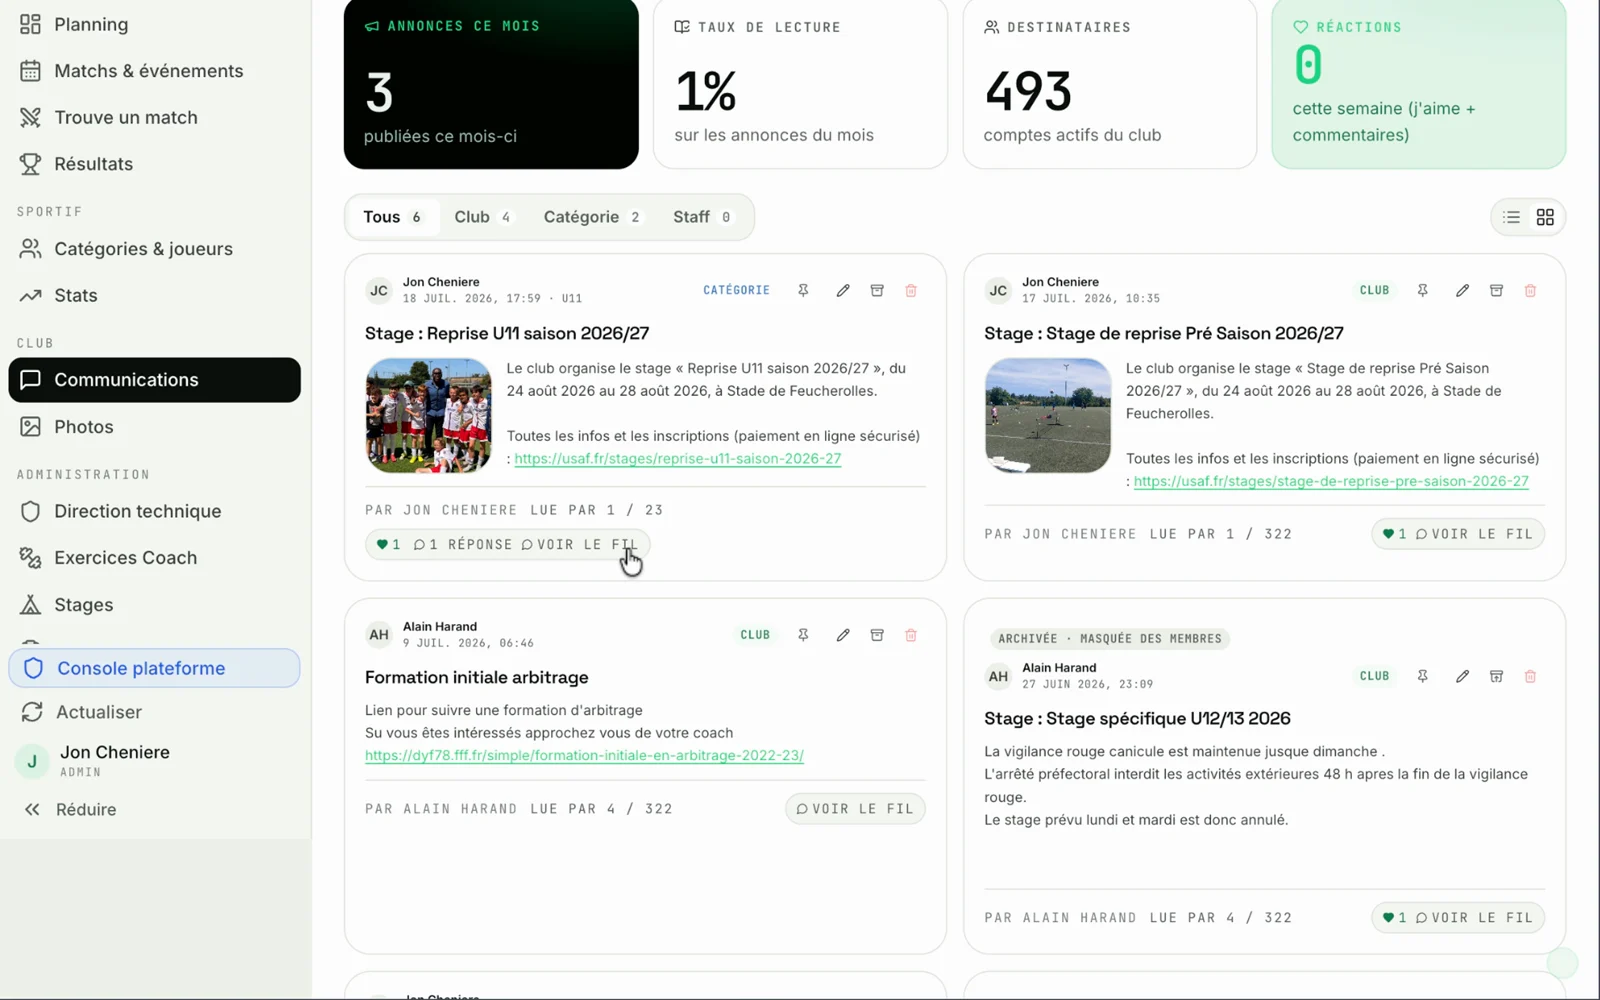This screenshot has width=1600, height=1000.
Task: Archive the Reprise U11 announcement
Action: [x=877, y=290]
